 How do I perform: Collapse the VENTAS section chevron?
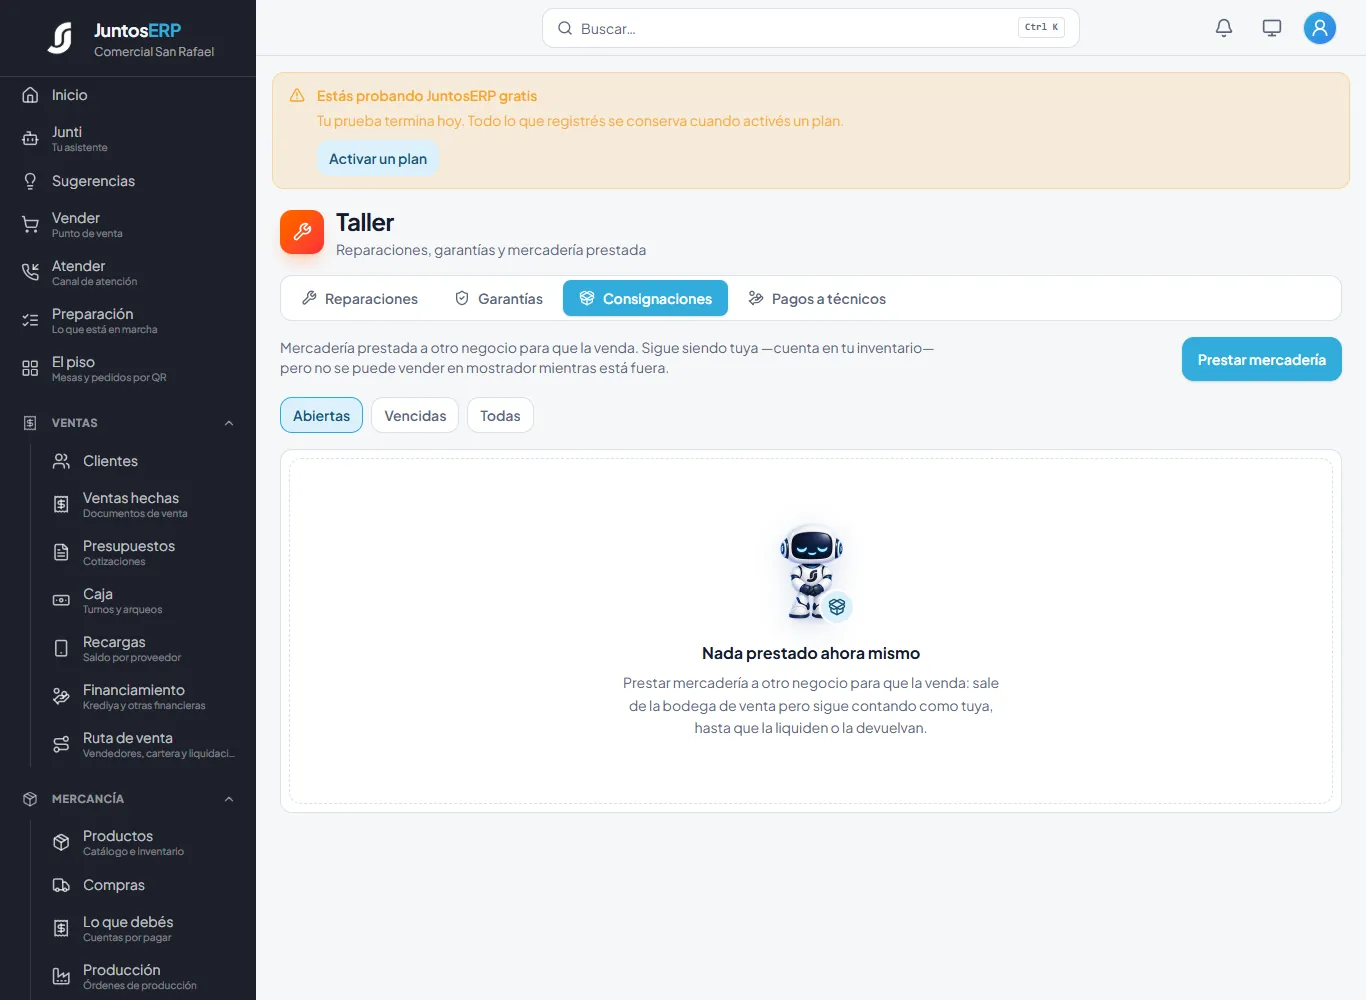point(229,423)
